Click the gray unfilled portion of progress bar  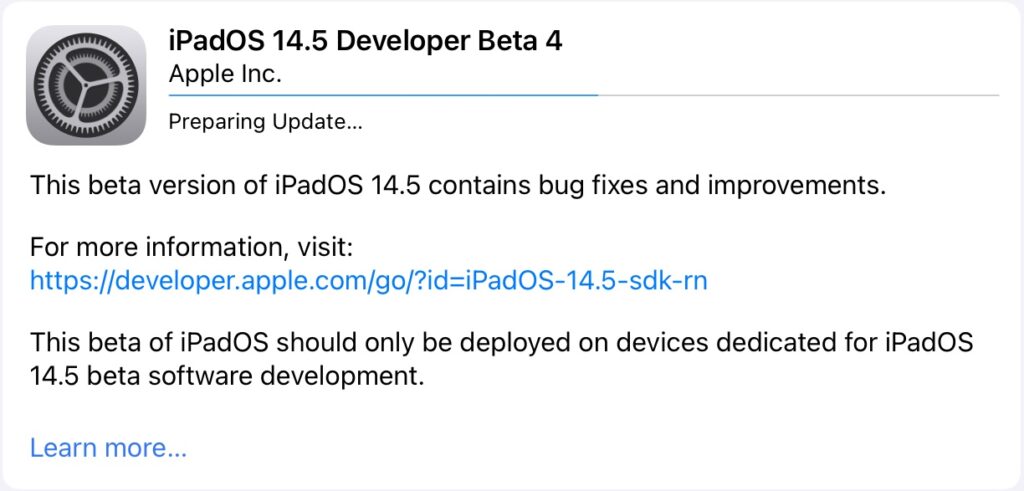point(800,95)
